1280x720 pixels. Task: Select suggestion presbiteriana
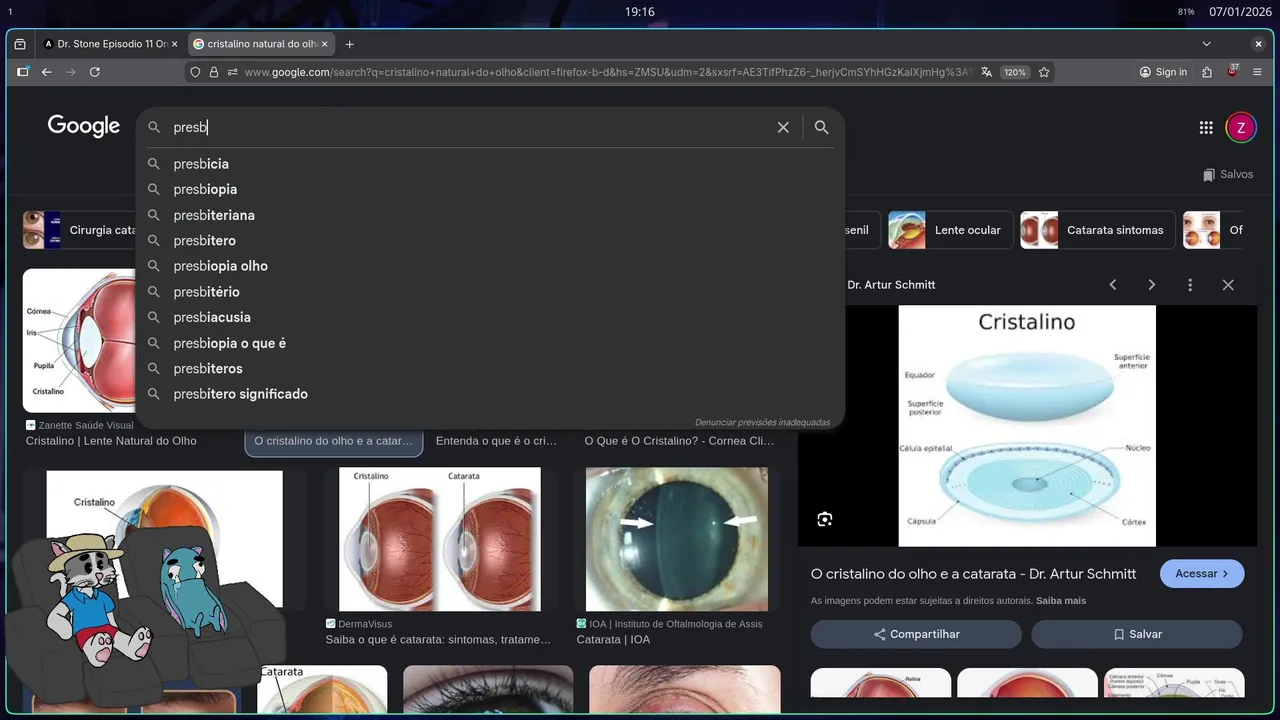[x=490, y=215]
